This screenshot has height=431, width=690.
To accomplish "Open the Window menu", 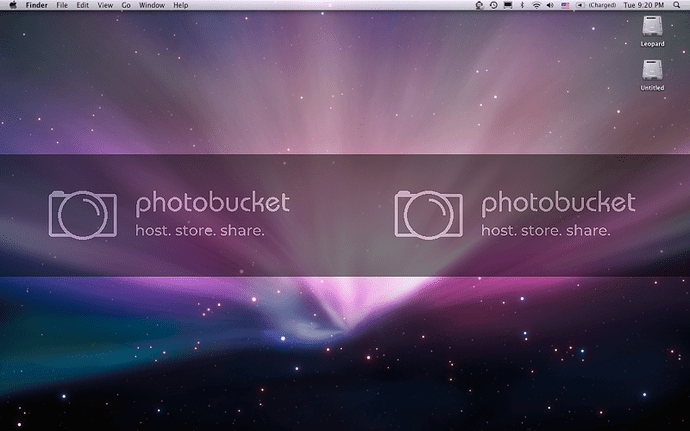I will [152, 5].
